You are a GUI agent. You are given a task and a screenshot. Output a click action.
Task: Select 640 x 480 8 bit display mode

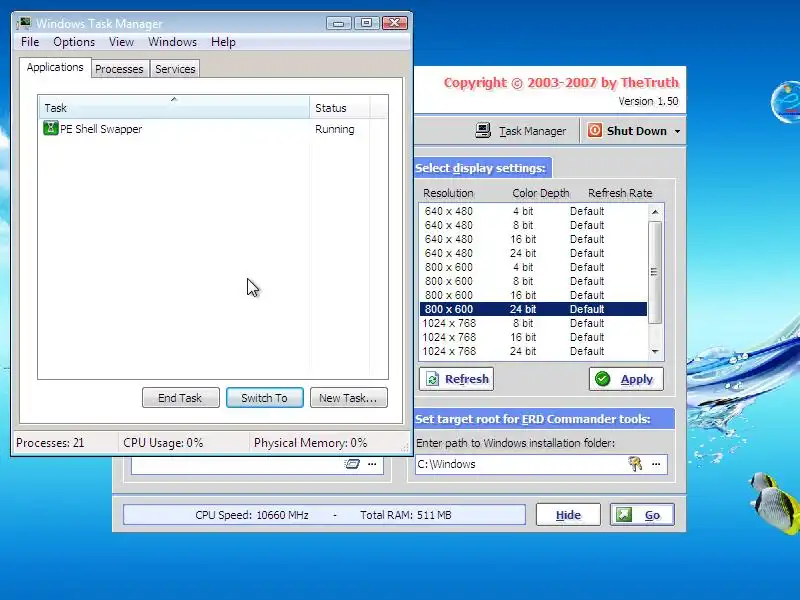[533, 225]
